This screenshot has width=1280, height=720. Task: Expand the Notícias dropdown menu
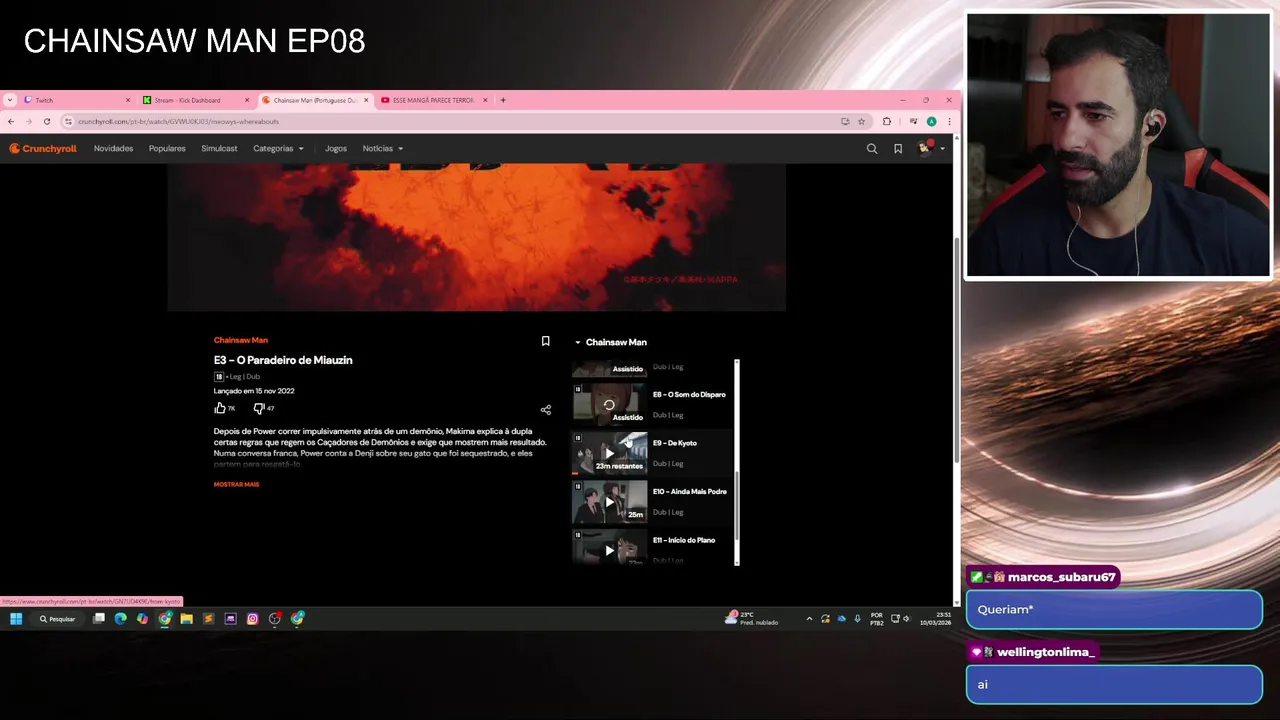[383, 148]
